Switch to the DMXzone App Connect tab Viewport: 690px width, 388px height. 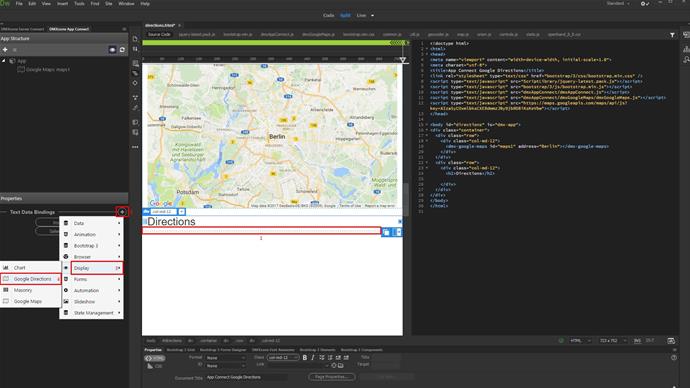coord(69,29)
